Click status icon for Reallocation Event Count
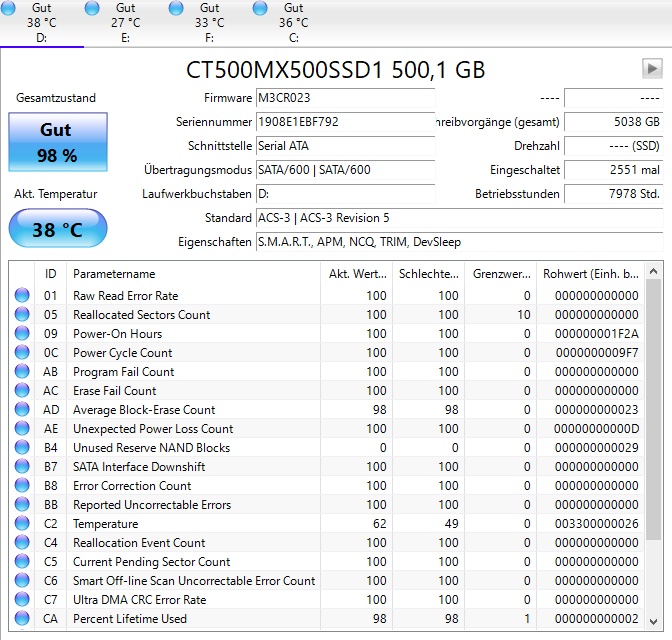This screenshot has height=640, width=672. tap(22, 542)
